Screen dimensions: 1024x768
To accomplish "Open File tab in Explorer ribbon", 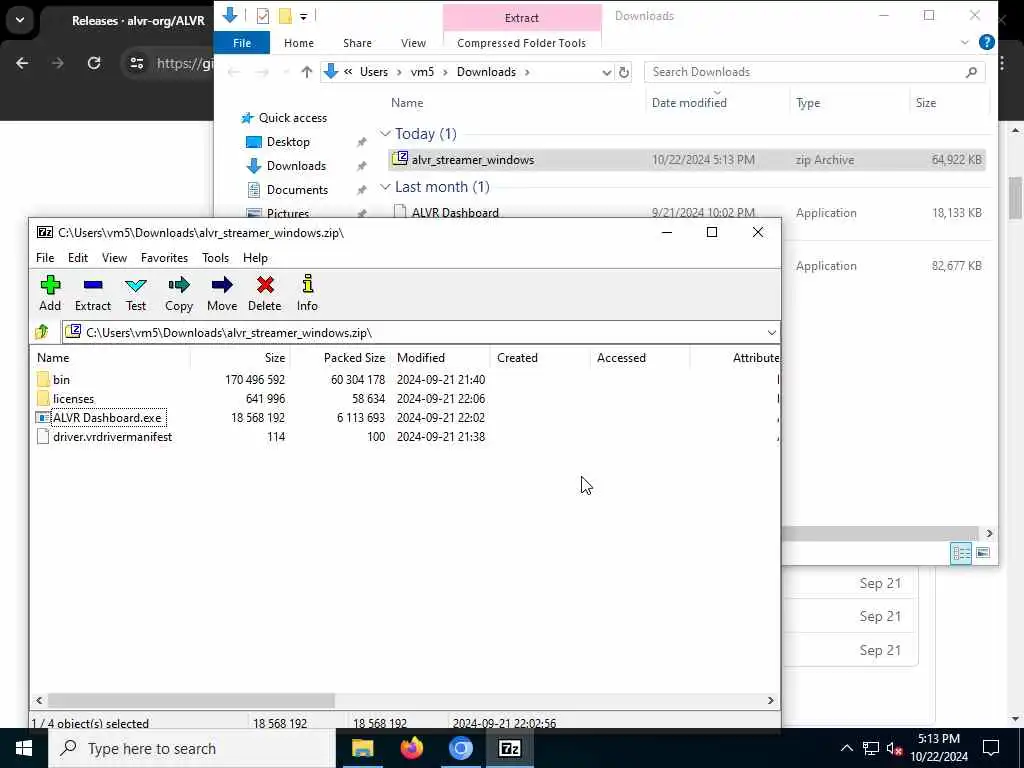I will click(x=242, y=43).
